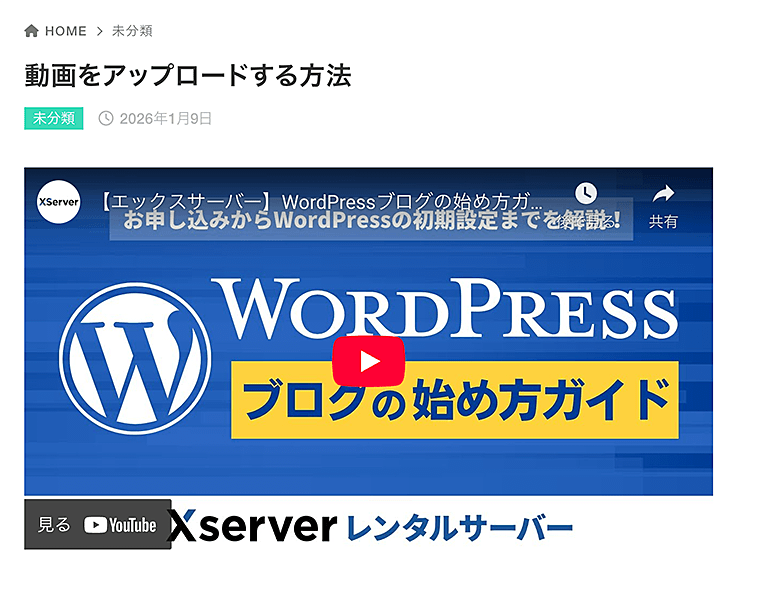The image size is (760, 590).
Task: Click the clock icon beside the date
Action: [106, 118]
